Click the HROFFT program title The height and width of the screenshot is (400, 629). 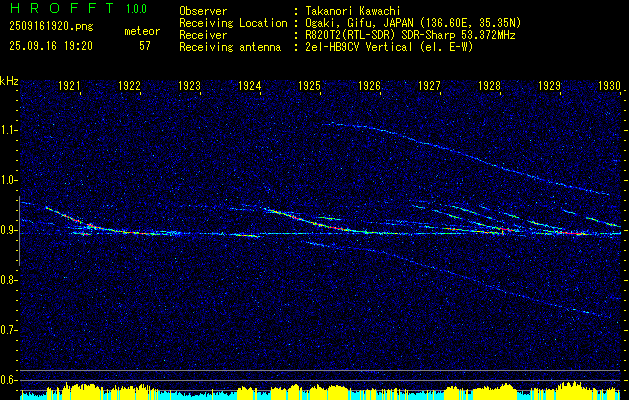pos(61,8)
